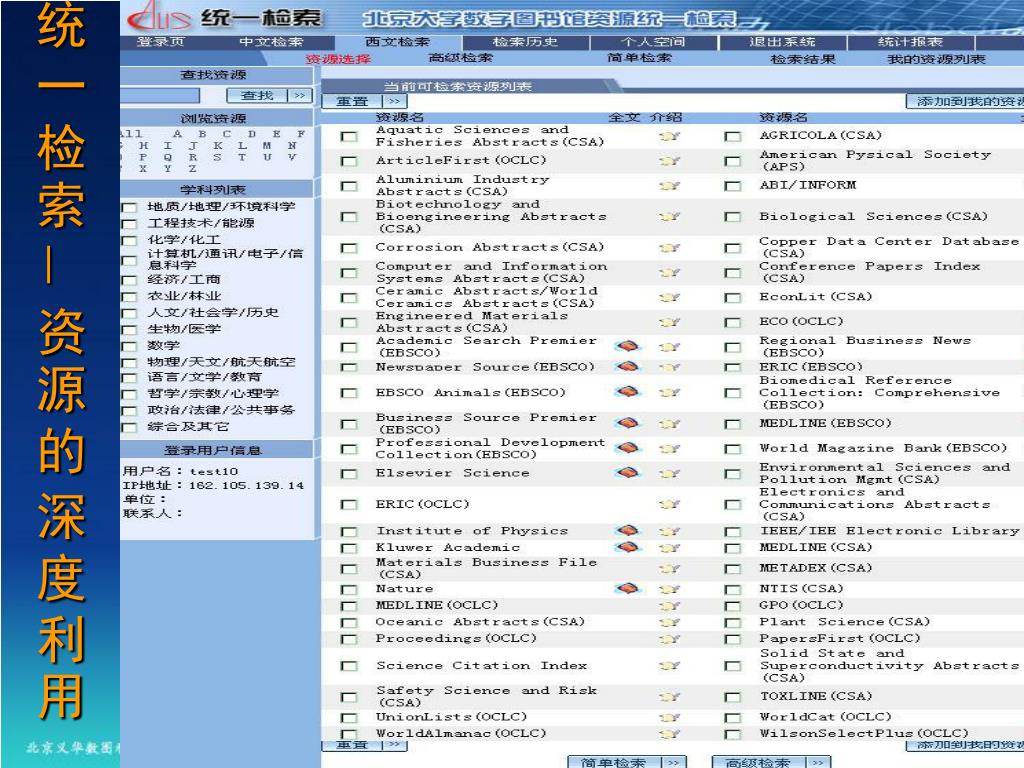Switch to 中文检索 tab
The height and width of the screenshot is (768, 1024).
271,42
